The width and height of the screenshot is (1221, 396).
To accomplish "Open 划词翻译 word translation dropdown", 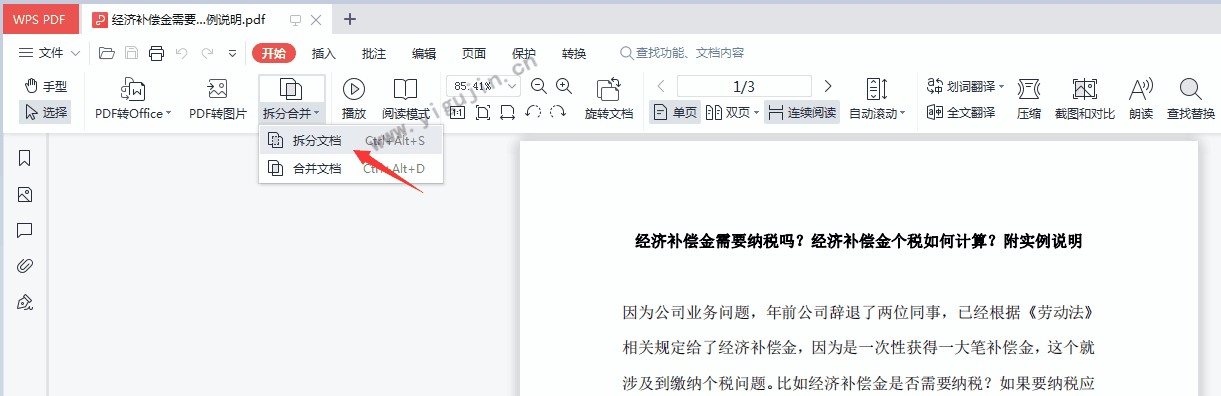I will (965, 87).
